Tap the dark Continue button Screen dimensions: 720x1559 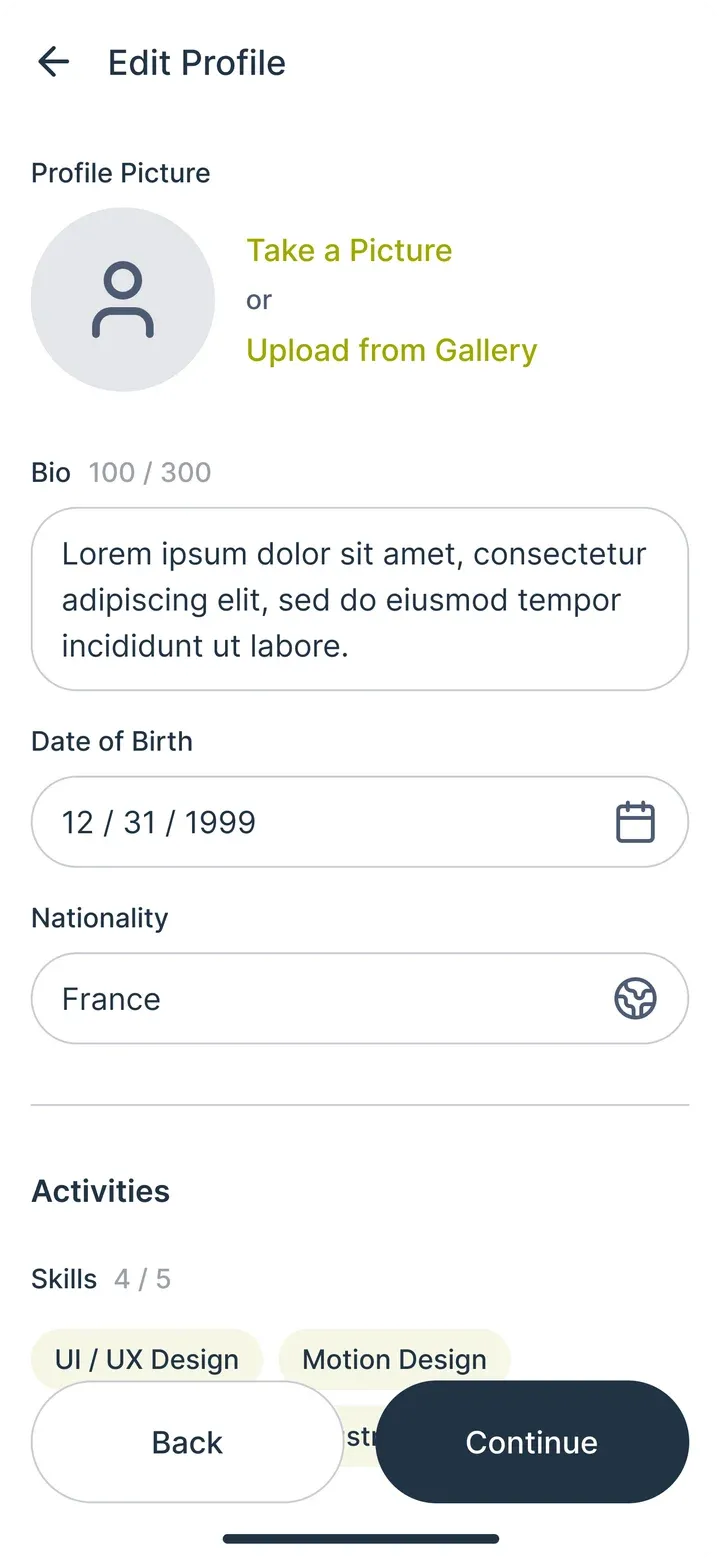(532, 1442)
